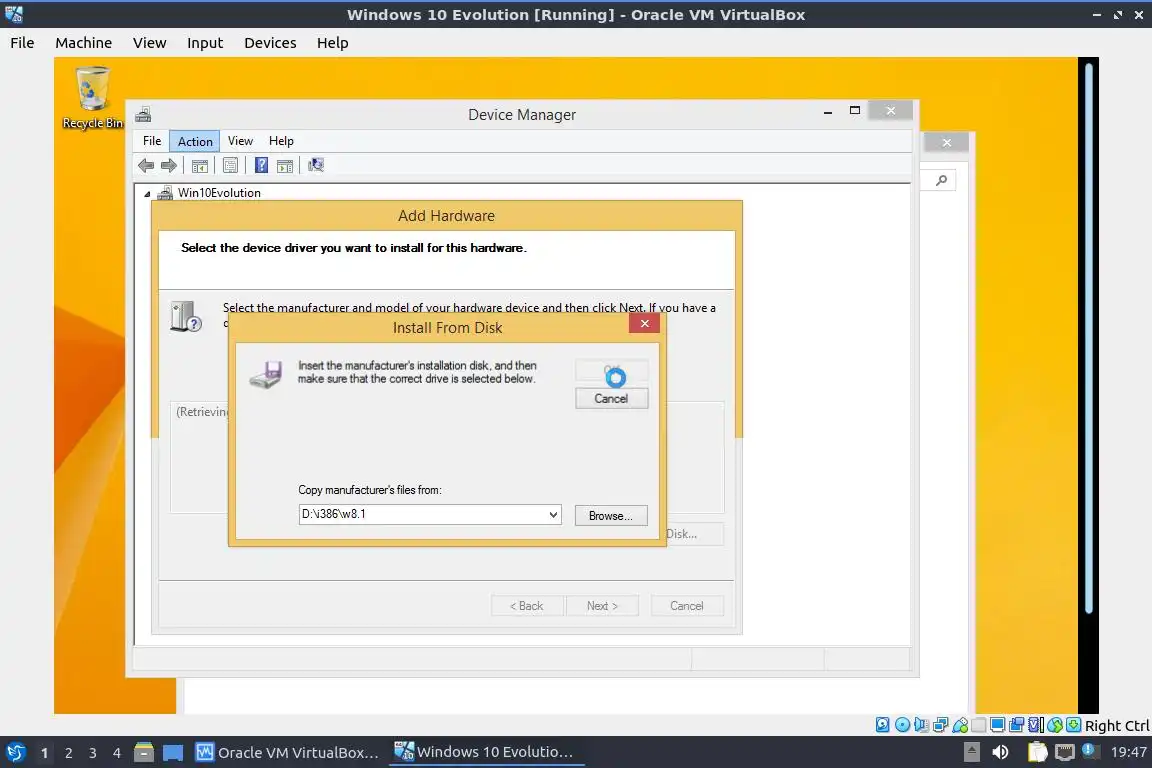Open the Device Manager Help menu
Screen dimensions: 1152x768
(x=281, y=140)
